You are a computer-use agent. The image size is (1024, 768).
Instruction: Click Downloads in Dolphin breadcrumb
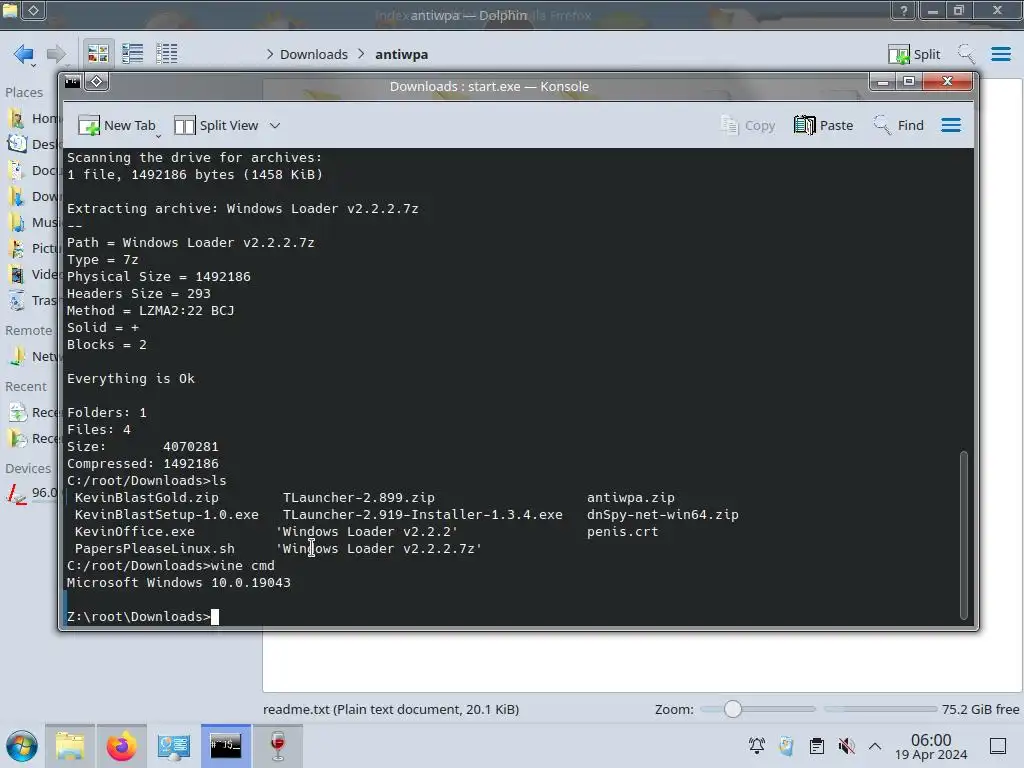[313, 54]
